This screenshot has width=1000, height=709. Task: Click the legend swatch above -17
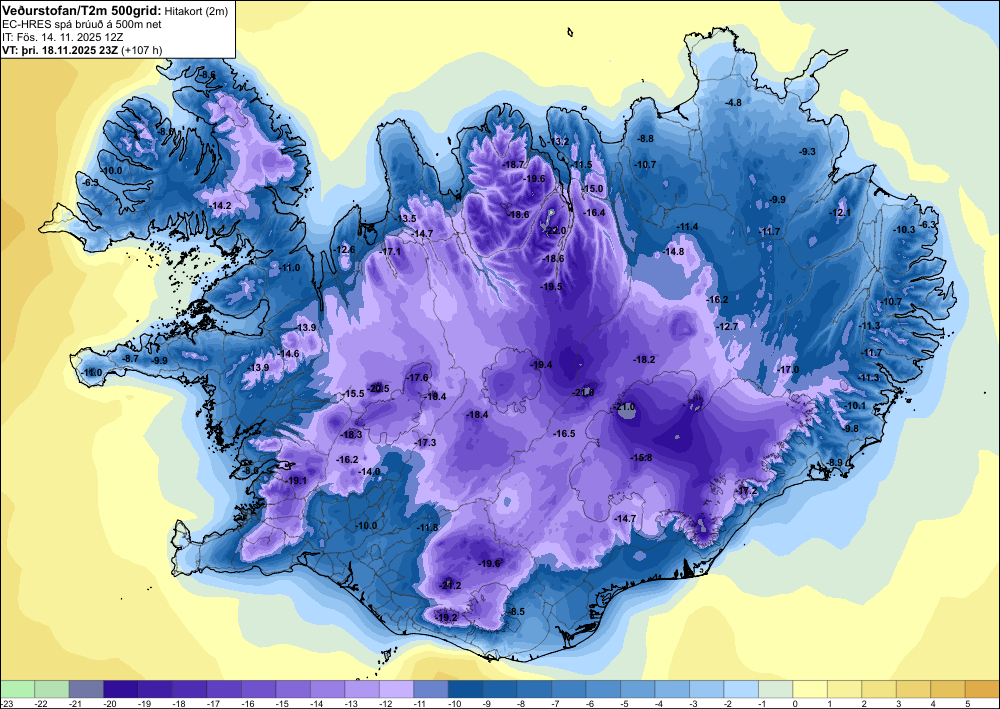pyautogui.click(x=224, y=689)
